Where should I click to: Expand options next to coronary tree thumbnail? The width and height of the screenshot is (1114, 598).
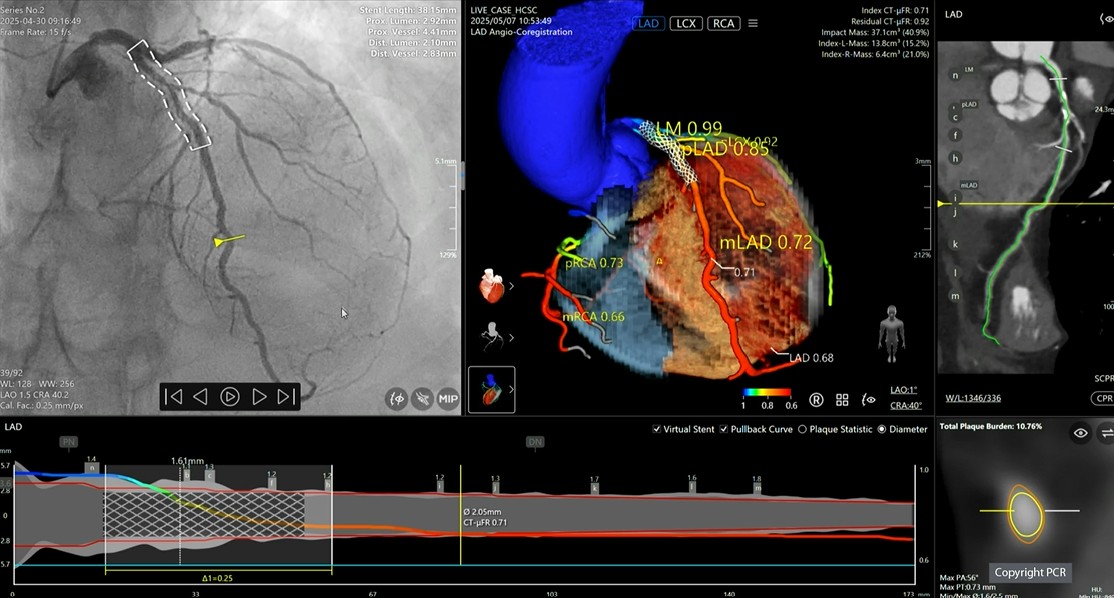point(511,337)
